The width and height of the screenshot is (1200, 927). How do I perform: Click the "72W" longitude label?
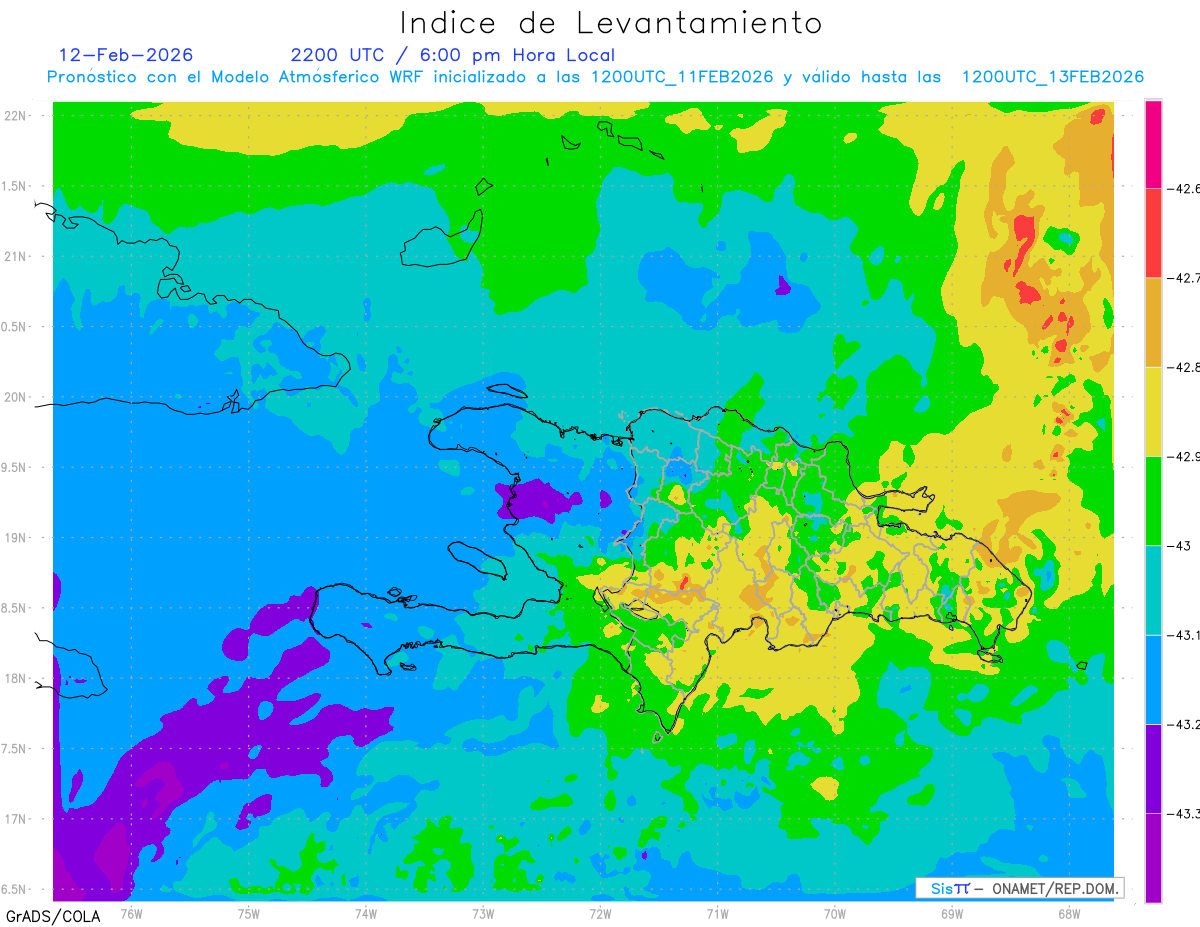click(600, 913)
